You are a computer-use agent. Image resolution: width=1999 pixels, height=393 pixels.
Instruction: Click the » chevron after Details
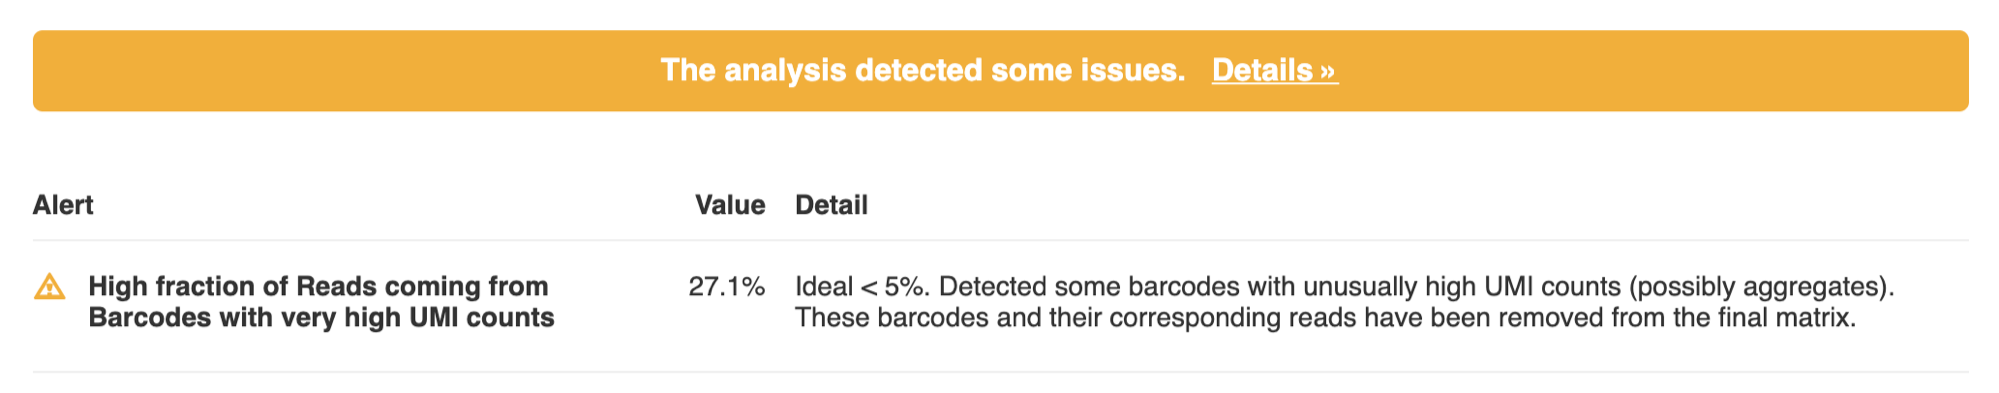coord(1328,71)
